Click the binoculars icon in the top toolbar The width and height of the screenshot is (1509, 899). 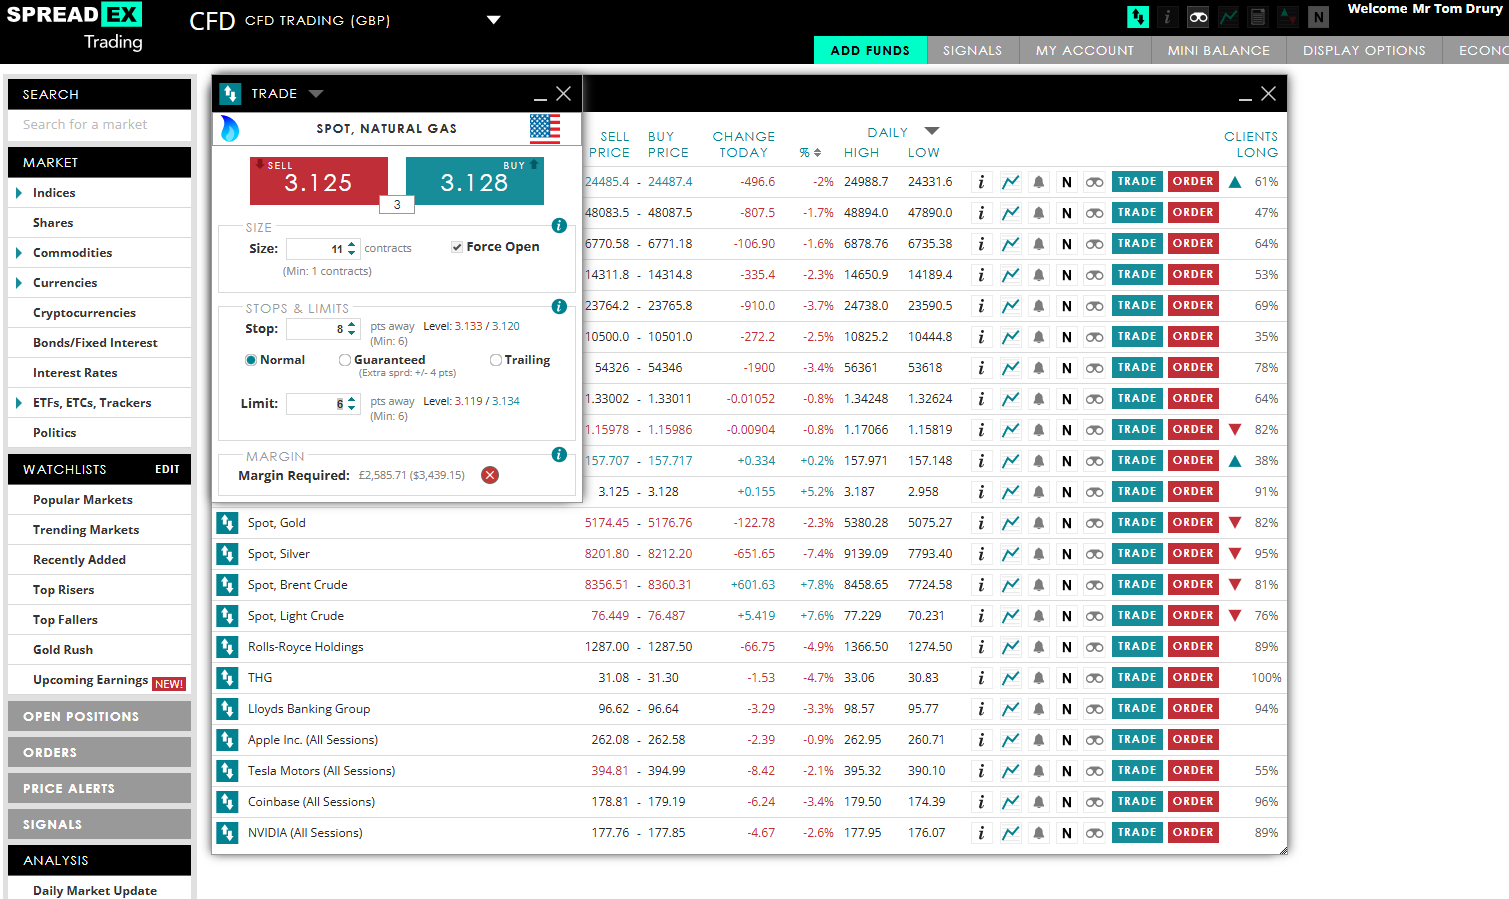1198,17
